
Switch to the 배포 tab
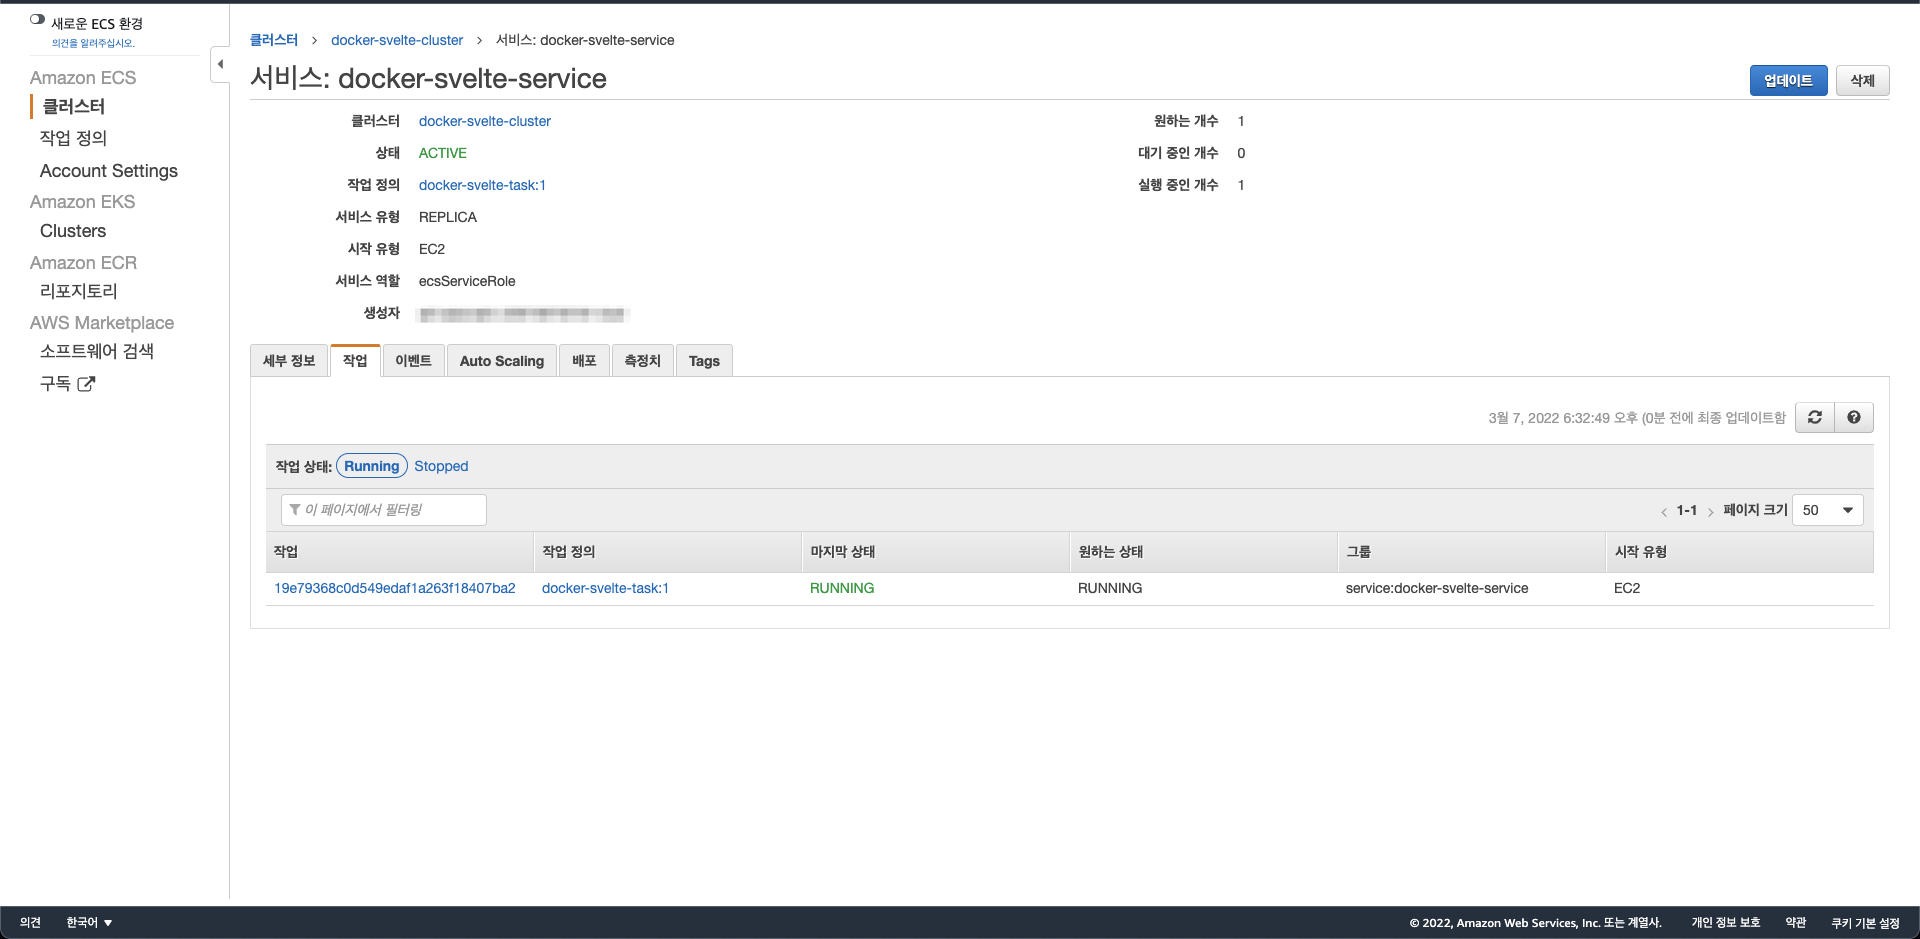click(584, 361)
